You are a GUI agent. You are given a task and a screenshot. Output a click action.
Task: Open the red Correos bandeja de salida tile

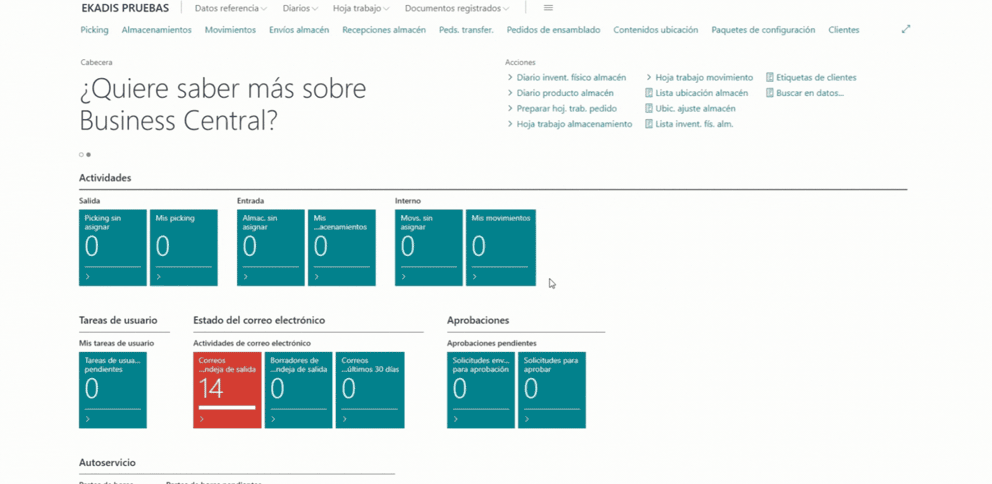pyautogui.click(x=227, y=389)
